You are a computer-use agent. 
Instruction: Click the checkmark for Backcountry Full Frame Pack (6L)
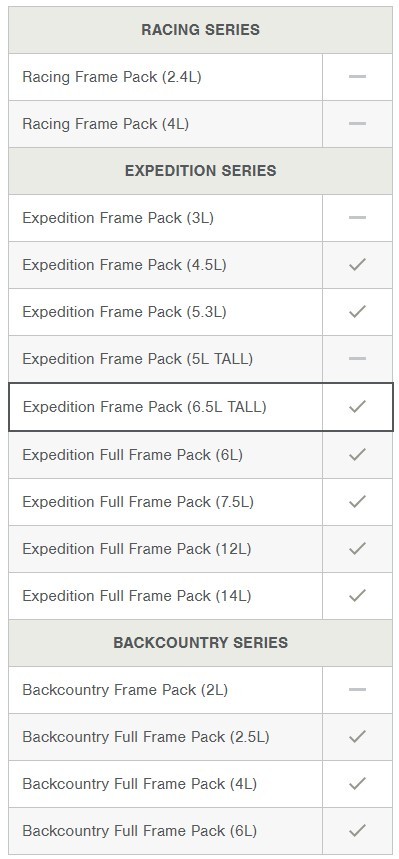tap(357, 831)
